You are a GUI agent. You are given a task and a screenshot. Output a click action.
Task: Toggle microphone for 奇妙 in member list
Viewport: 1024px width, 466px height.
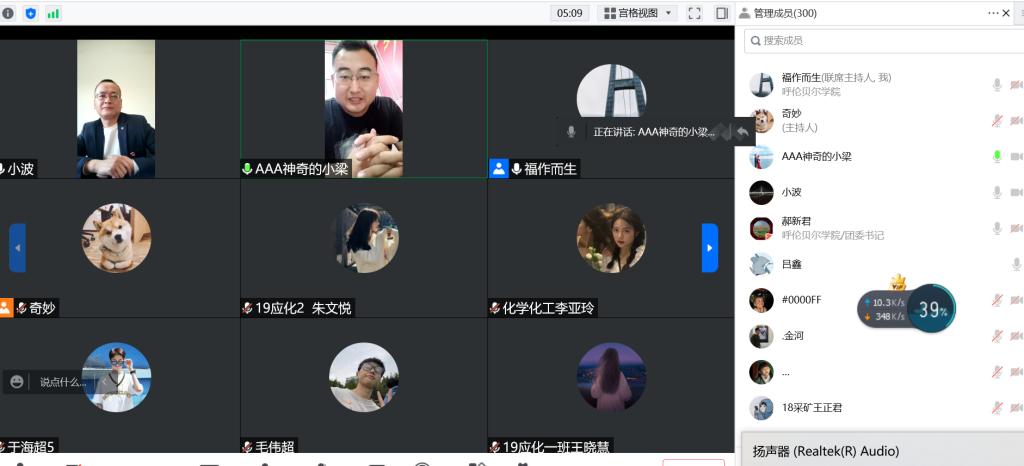tap(996, 121)
